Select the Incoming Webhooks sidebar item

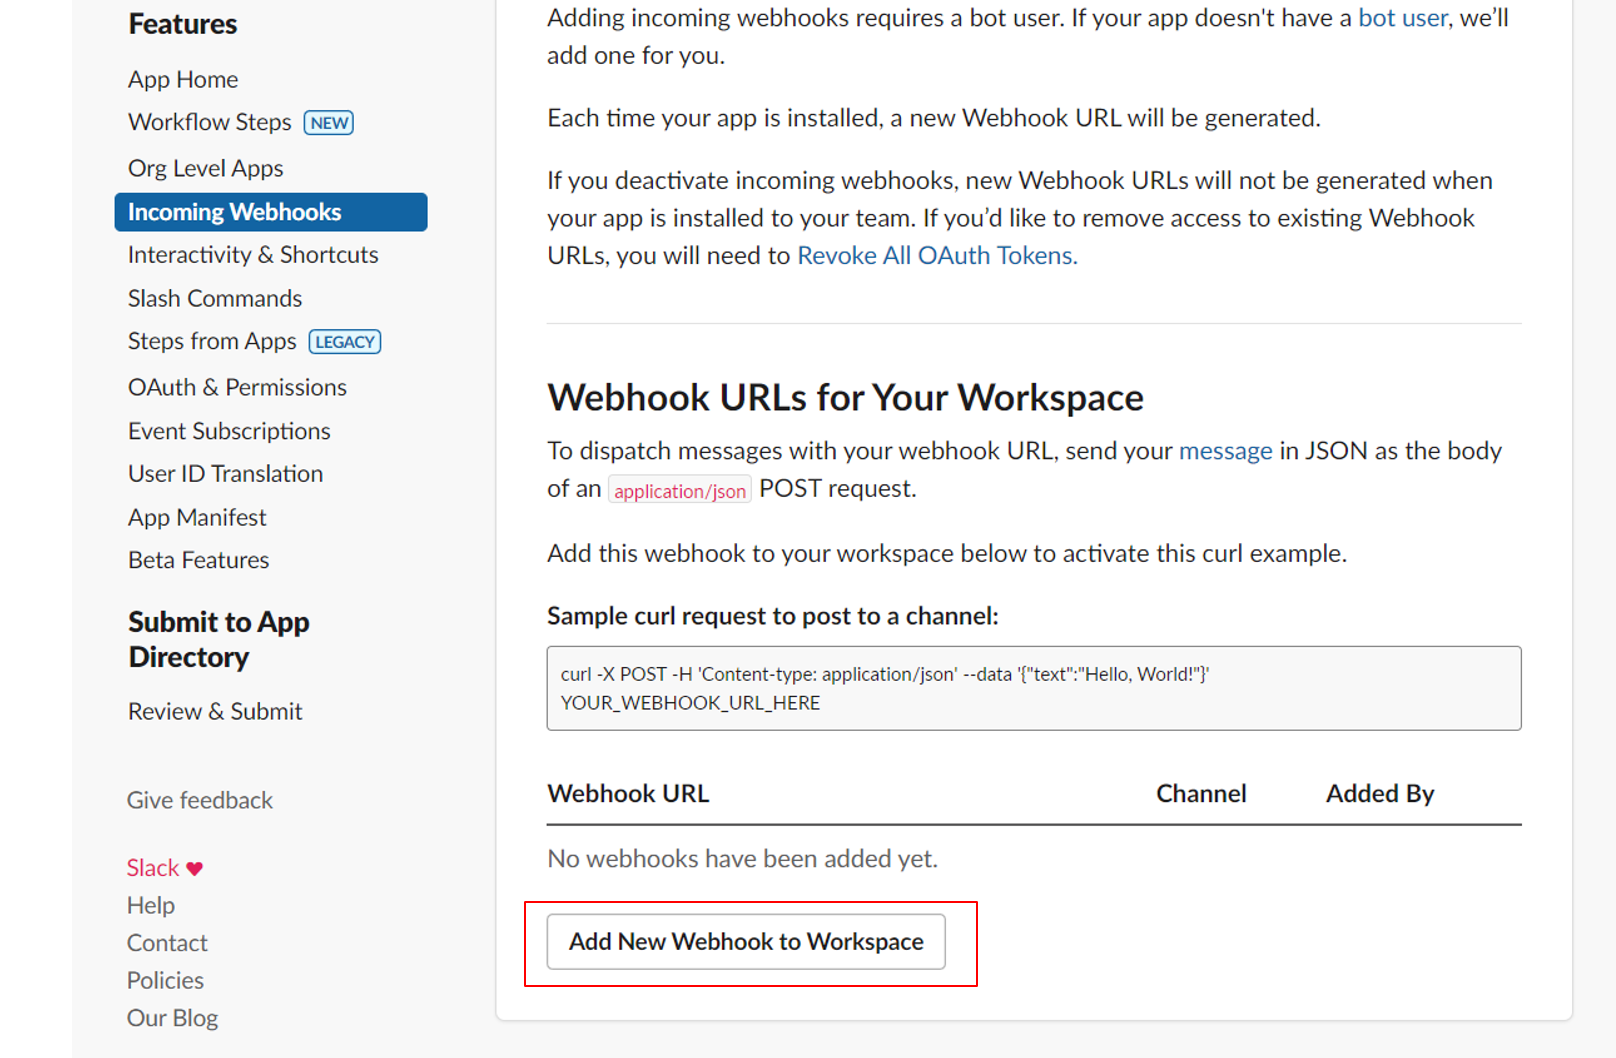pos(270,212)
